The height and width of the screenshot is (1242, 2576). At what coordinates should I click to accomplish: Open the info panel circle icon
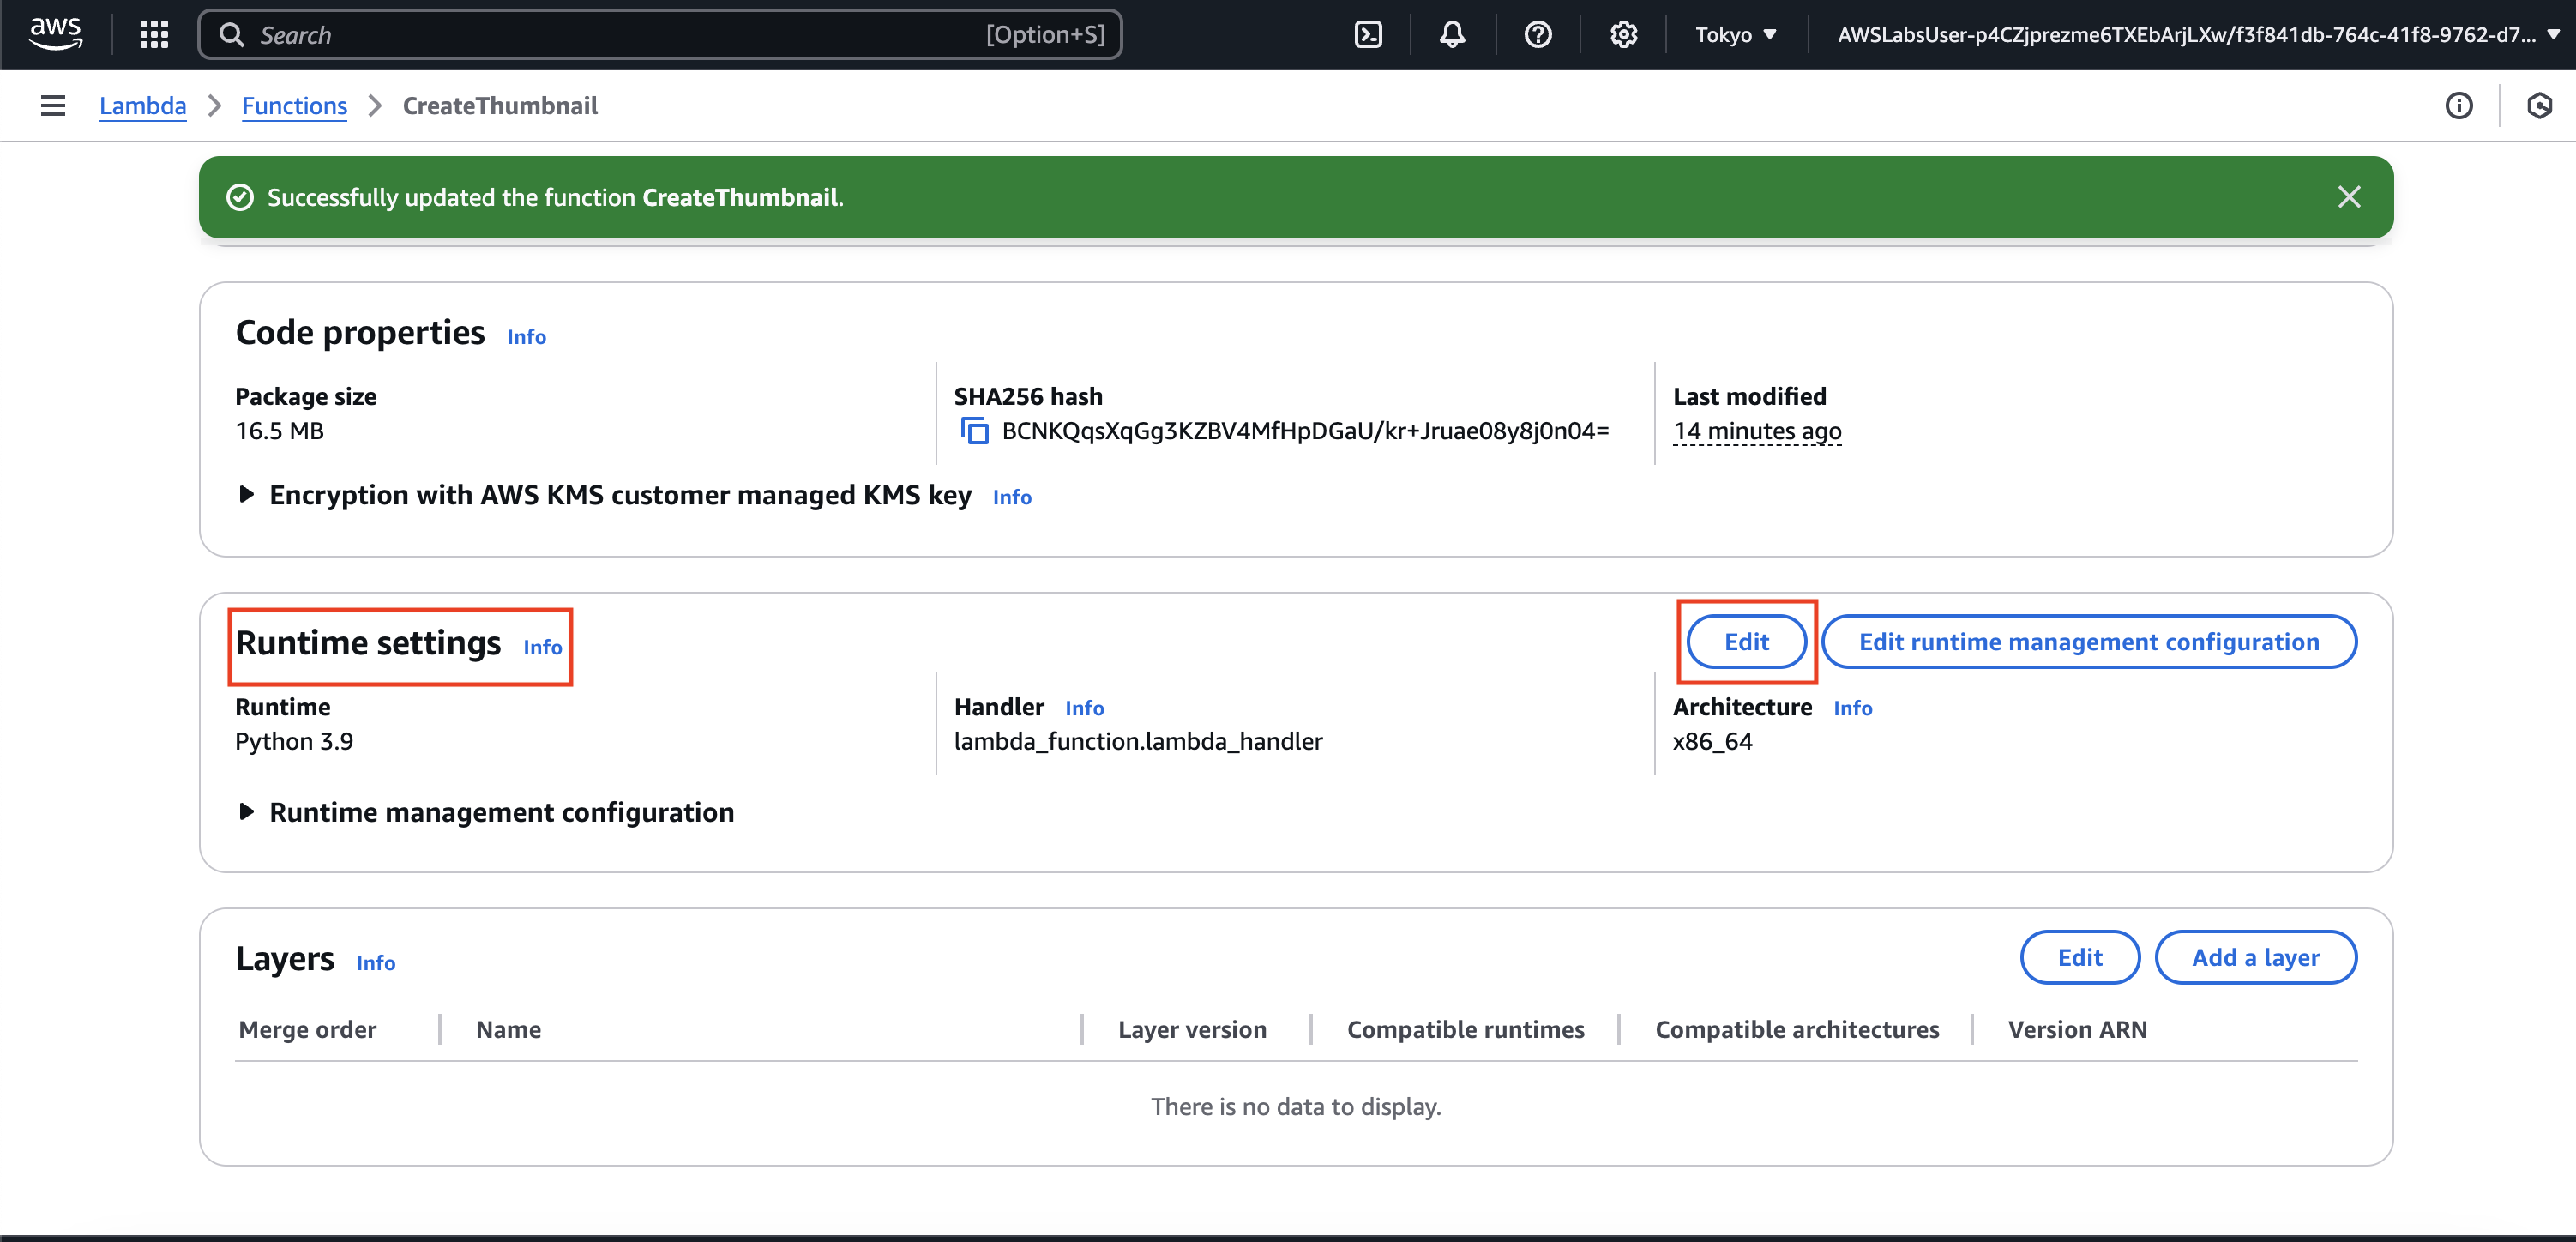2458,106
